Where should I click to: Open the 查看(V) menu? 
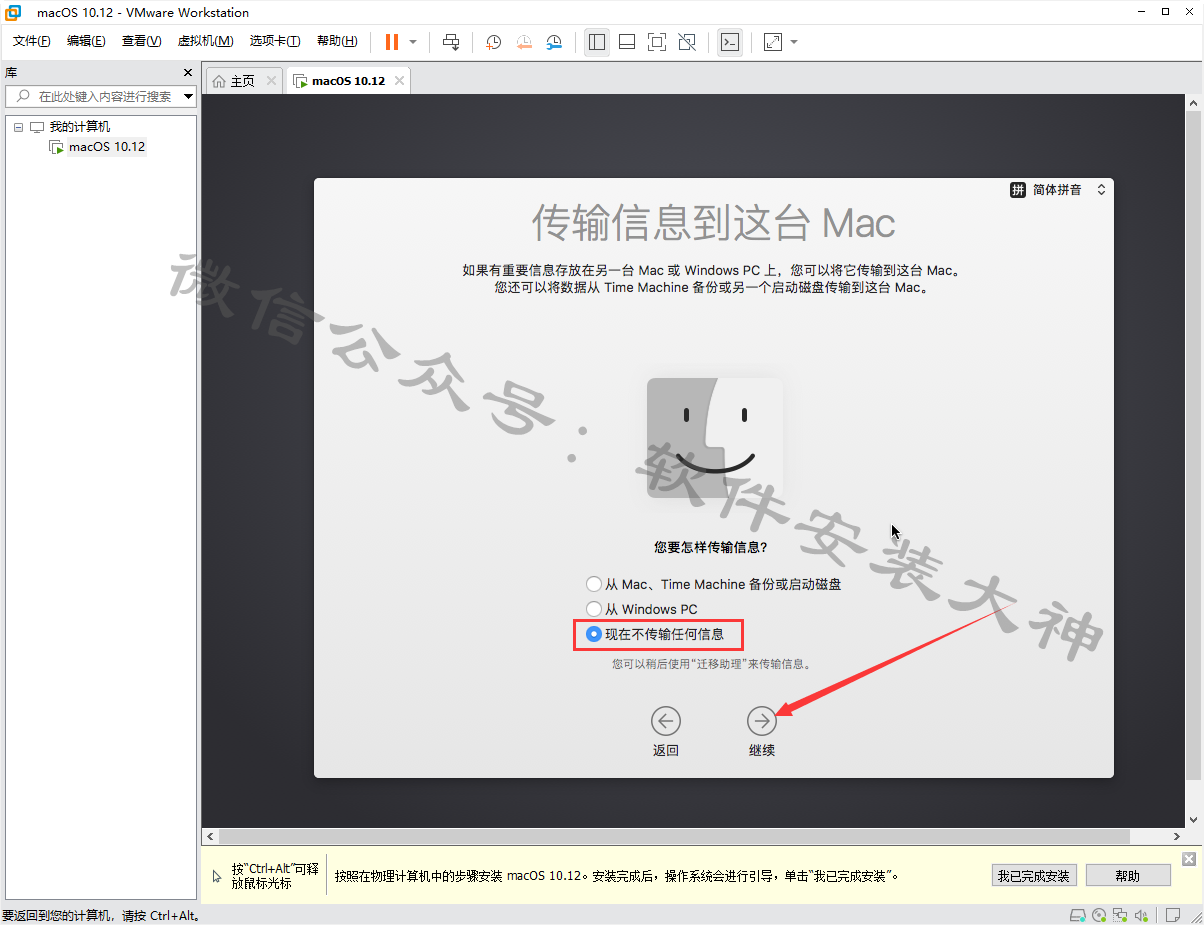pyautogui.click(x=141, y=41)
